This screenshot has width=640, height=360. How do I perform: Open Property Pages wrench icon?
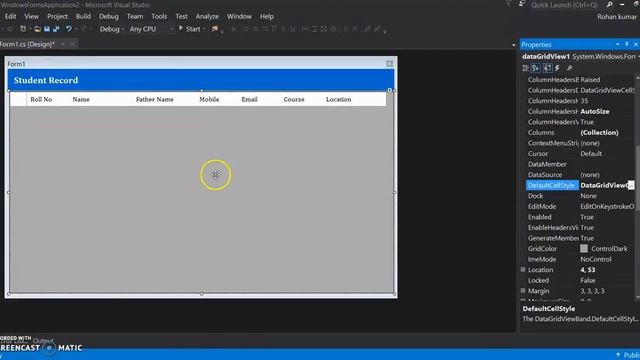569,68
